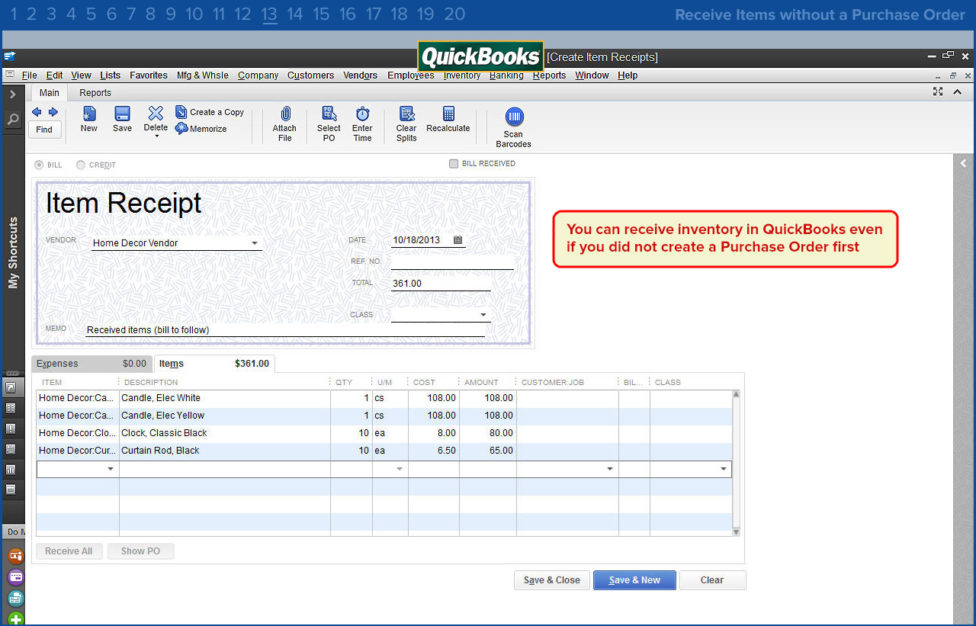Click the Memorize icon
This screenshot has height=626, width=976.
pyautogui.click(x=181, y=128)
